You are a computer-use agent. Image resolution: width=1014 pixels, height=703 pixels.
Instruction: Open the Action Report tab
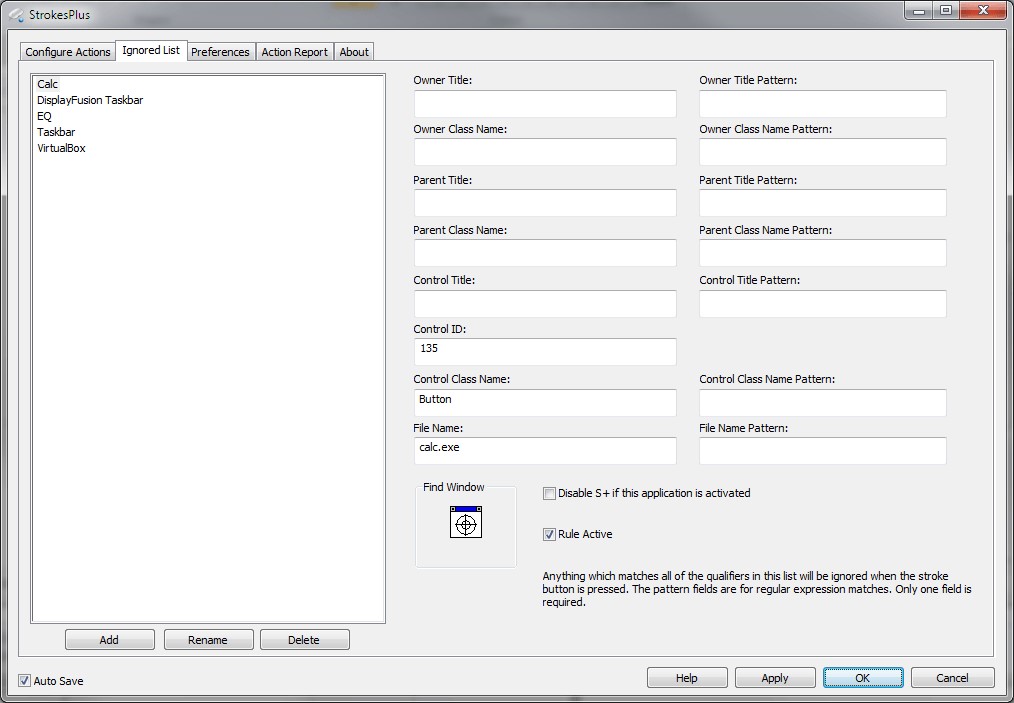294,52
